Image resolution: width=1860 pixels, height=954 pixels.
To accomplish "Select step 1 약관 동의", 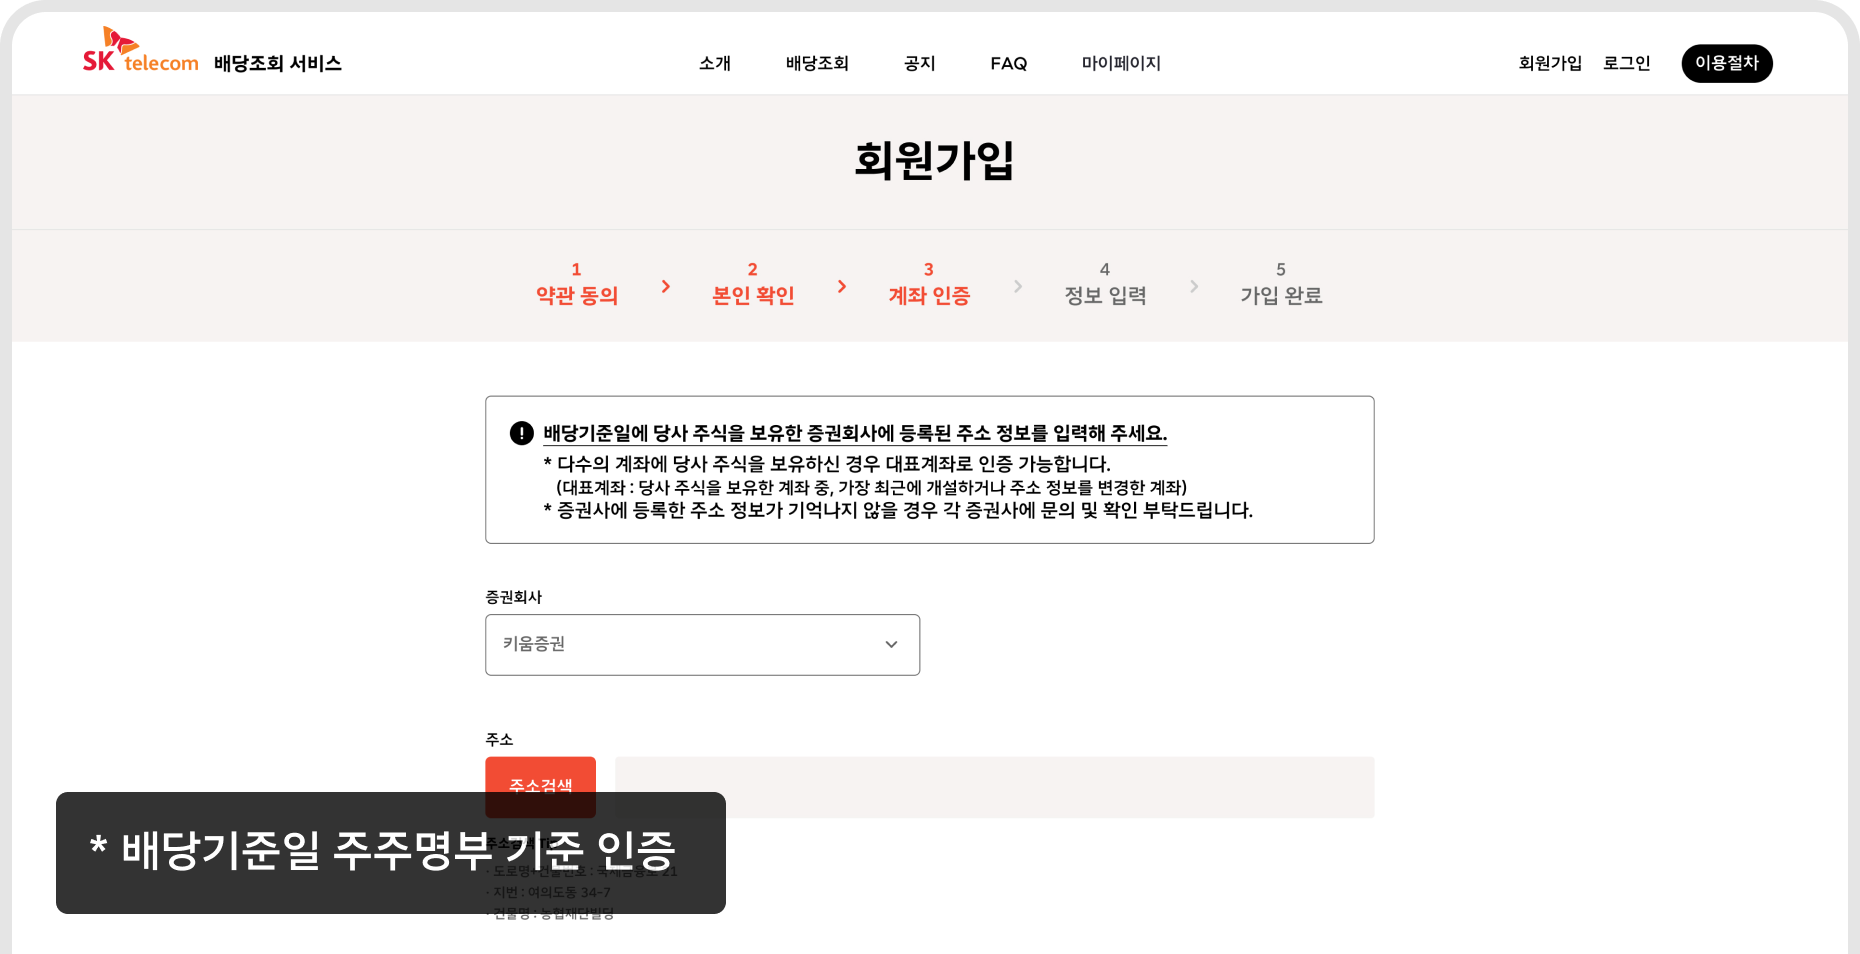I will [x=577, y=284].
